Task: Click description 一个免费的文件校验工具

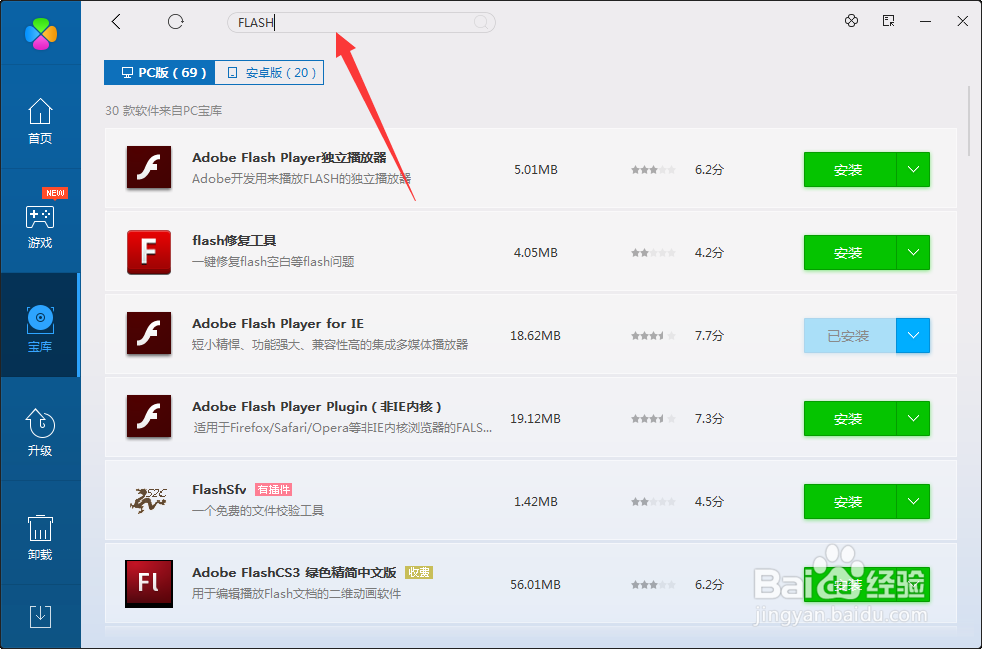Action: pyautogui.click(x=258, y=511)
